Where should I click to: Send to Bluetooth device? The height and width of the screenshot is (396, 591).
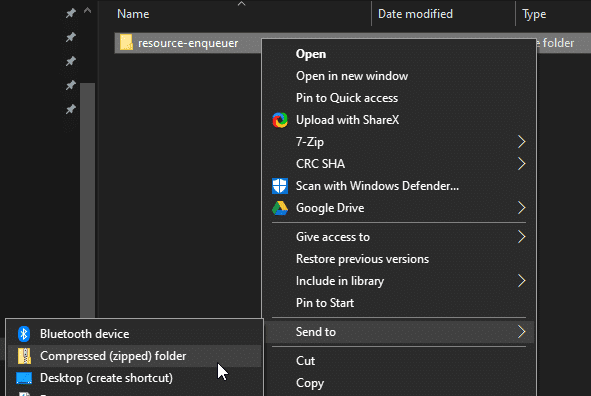click(134, 334)
